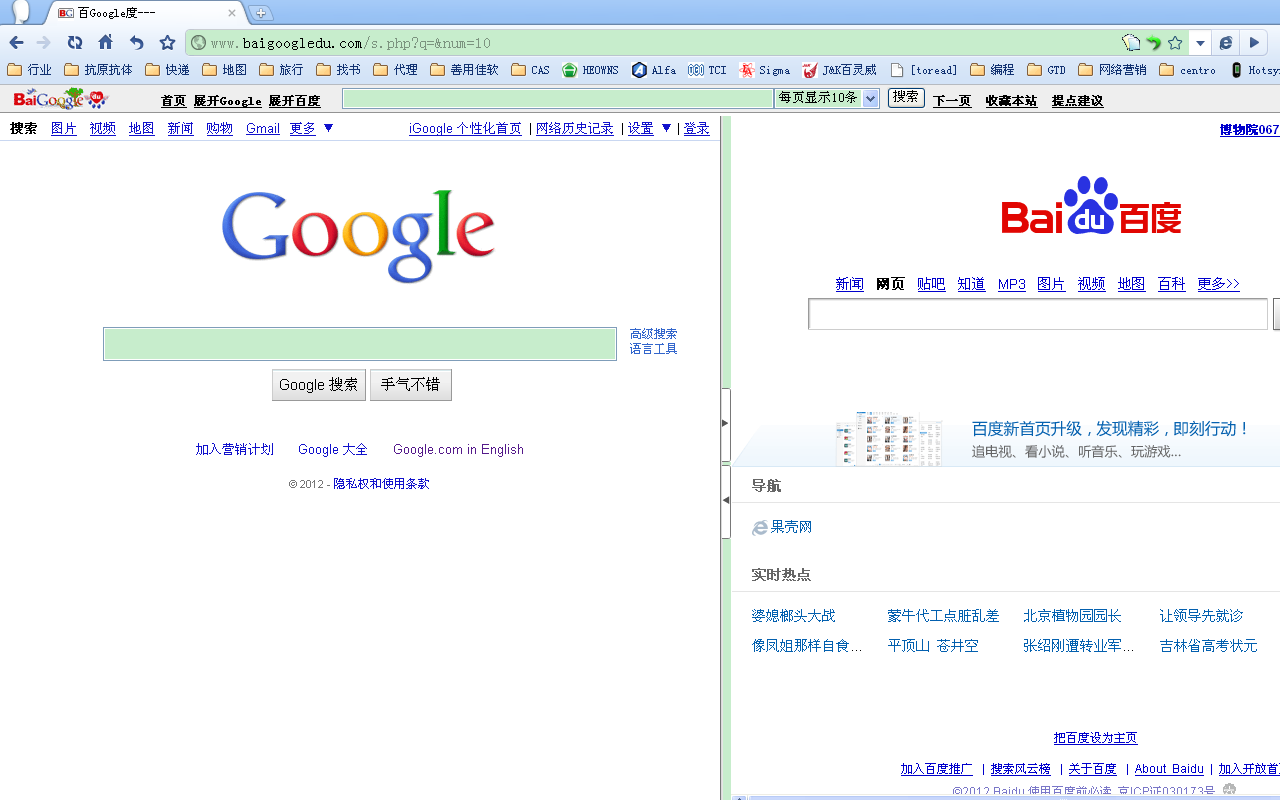The image size is (1280, 800).
Task: Click the browser forward arrow
Action: [44, 43]
